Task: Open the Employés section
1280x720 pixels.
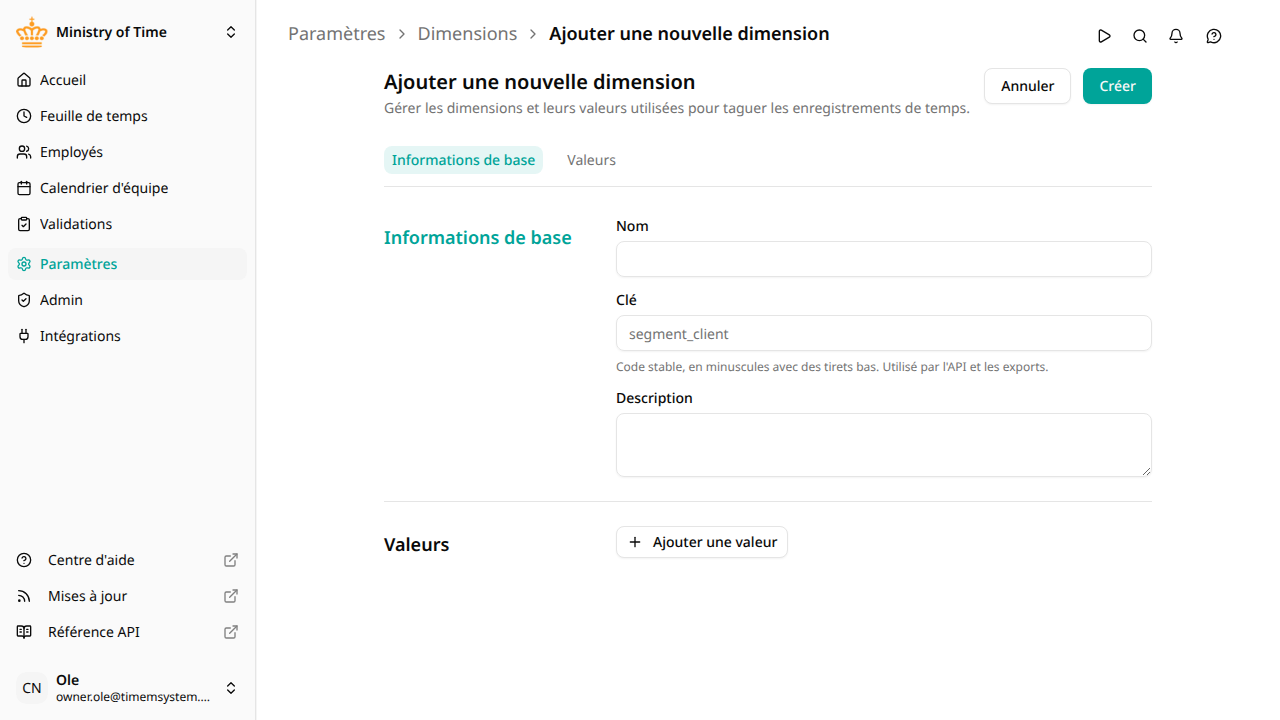Action: click(x=127, y=152)
